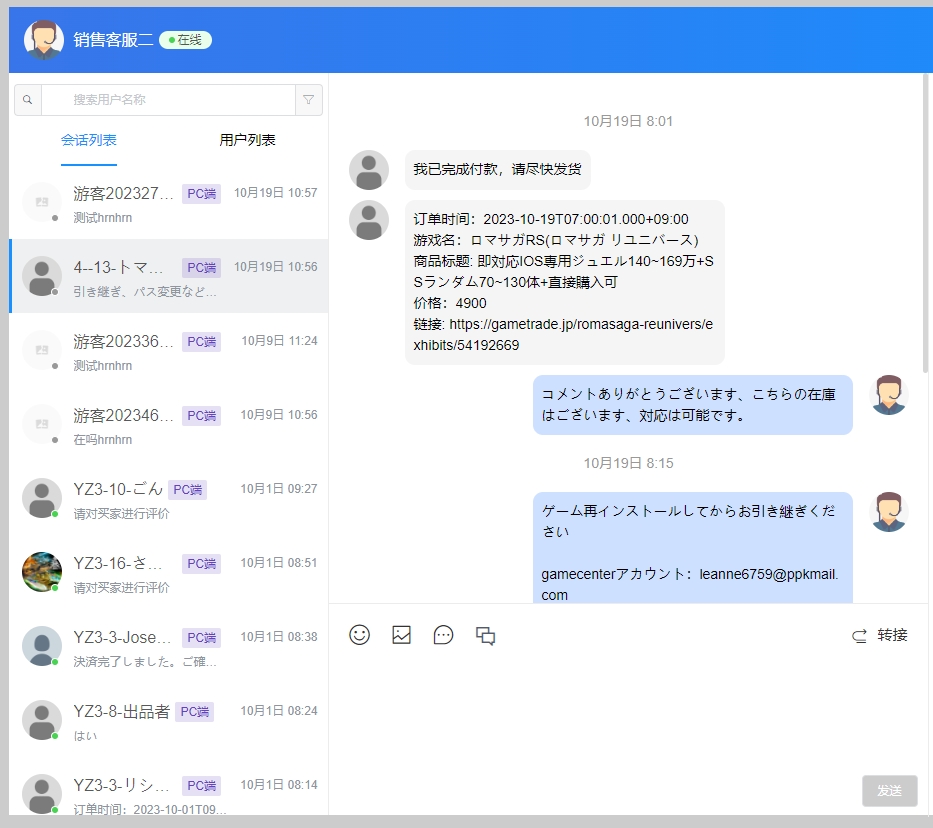This screenshot has height=828, width=933.
Task: Click preview text 请对买家进行评价 under YZ3-10-ごん
Action: pos(121,514)
